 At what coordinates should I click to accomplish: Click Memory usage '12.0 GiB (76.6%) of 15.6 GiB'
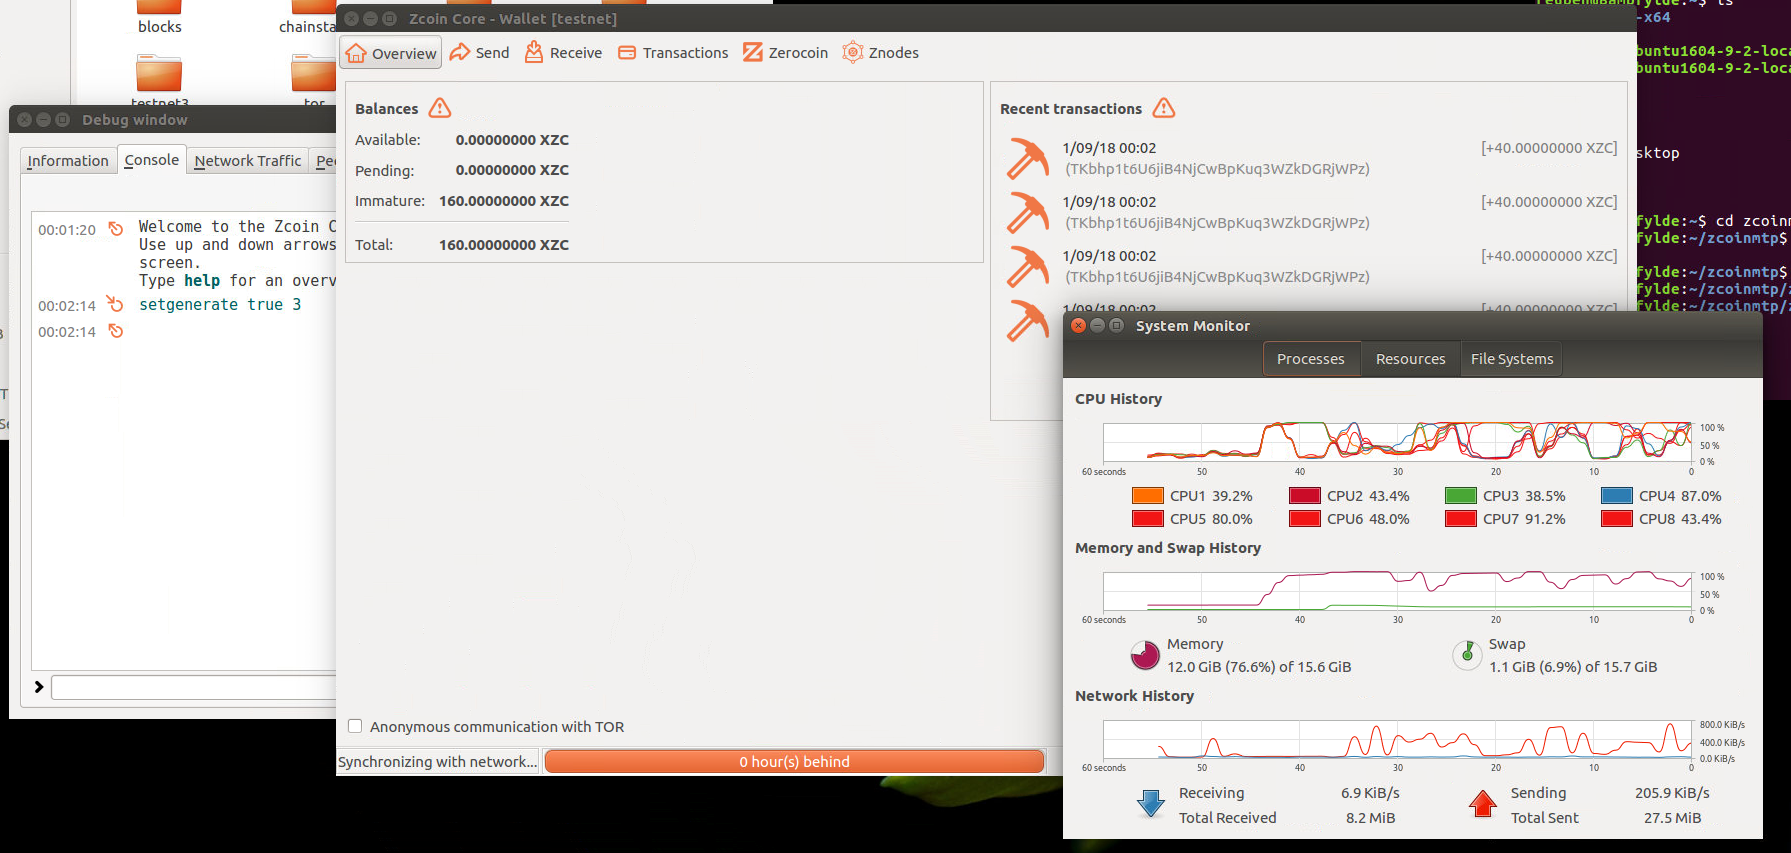click(1259, 667)
